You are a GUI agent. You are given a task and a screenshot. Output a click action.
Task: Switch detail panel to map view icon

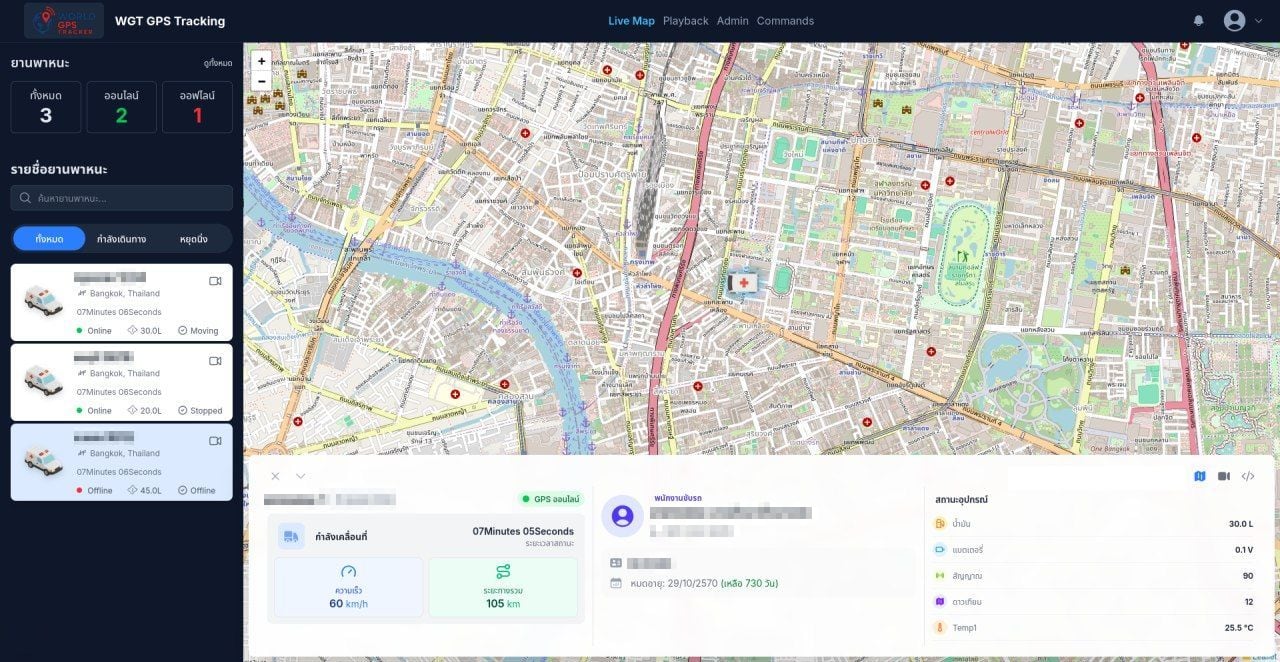point(1200,476)
